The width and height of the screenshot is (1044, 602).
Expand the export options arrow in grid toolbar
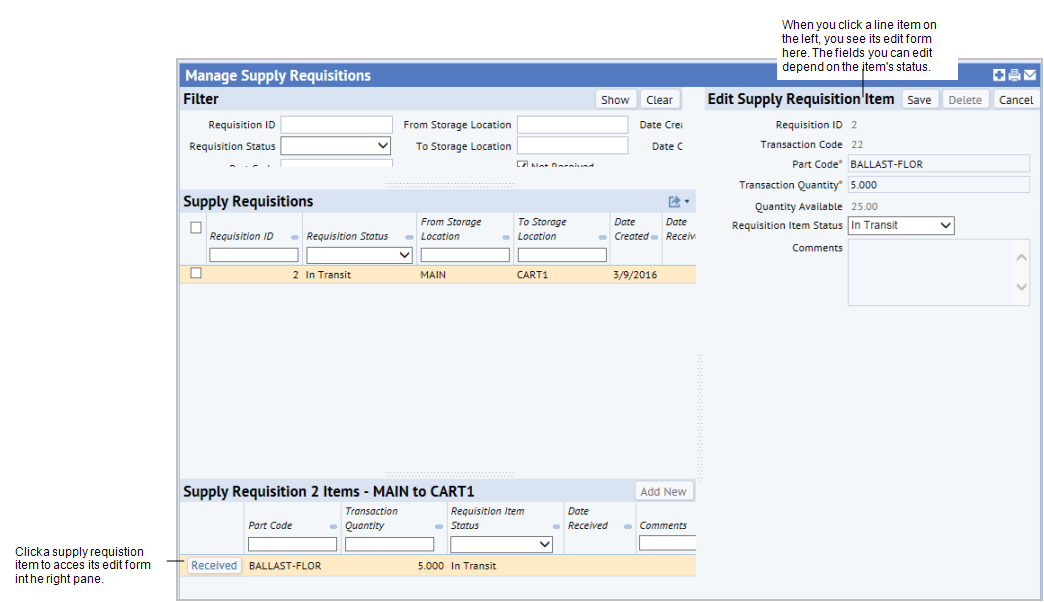687,201
